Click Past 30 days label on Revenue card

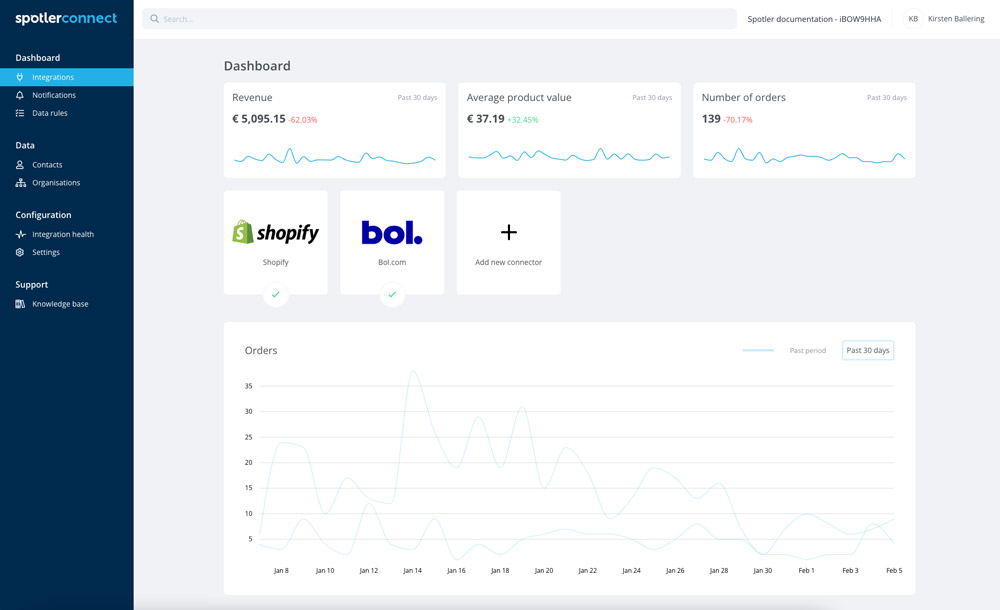pyautogui.click(x=417, y=98)
